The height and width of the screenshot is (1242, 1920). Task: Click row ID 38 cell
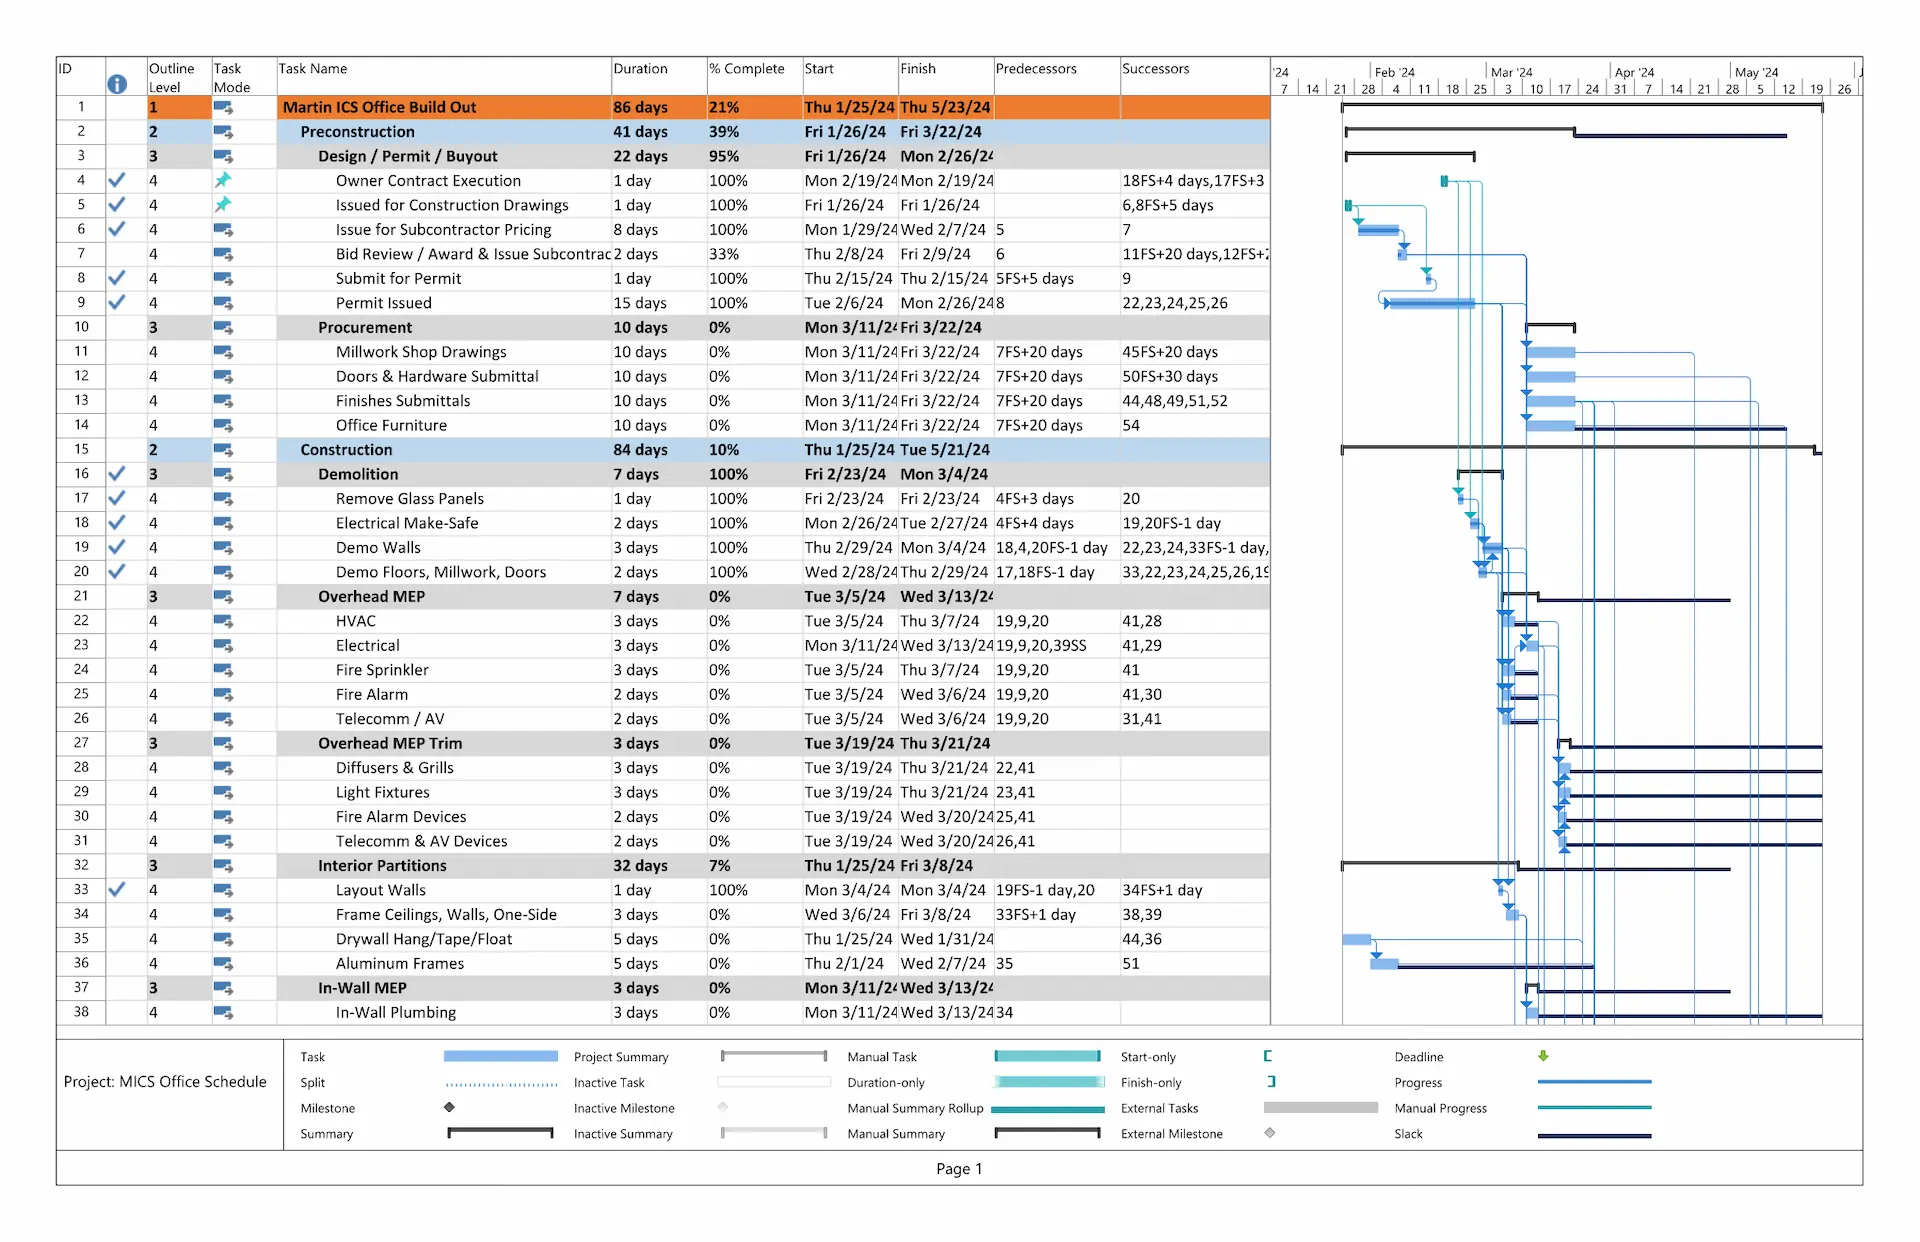[x=81, y=1012]
